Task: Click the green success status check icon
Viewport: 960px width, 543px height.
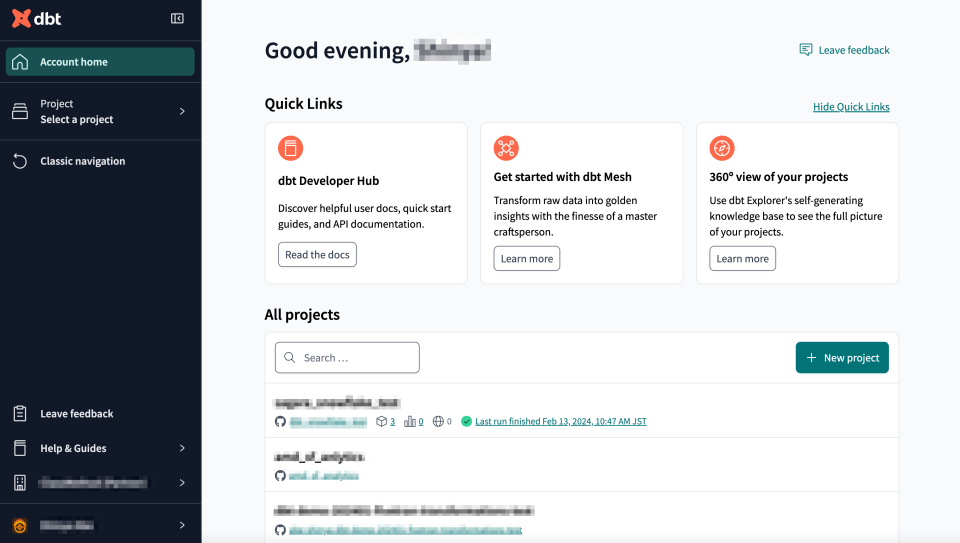Action: pyautogui.click(x=466, y=422)
